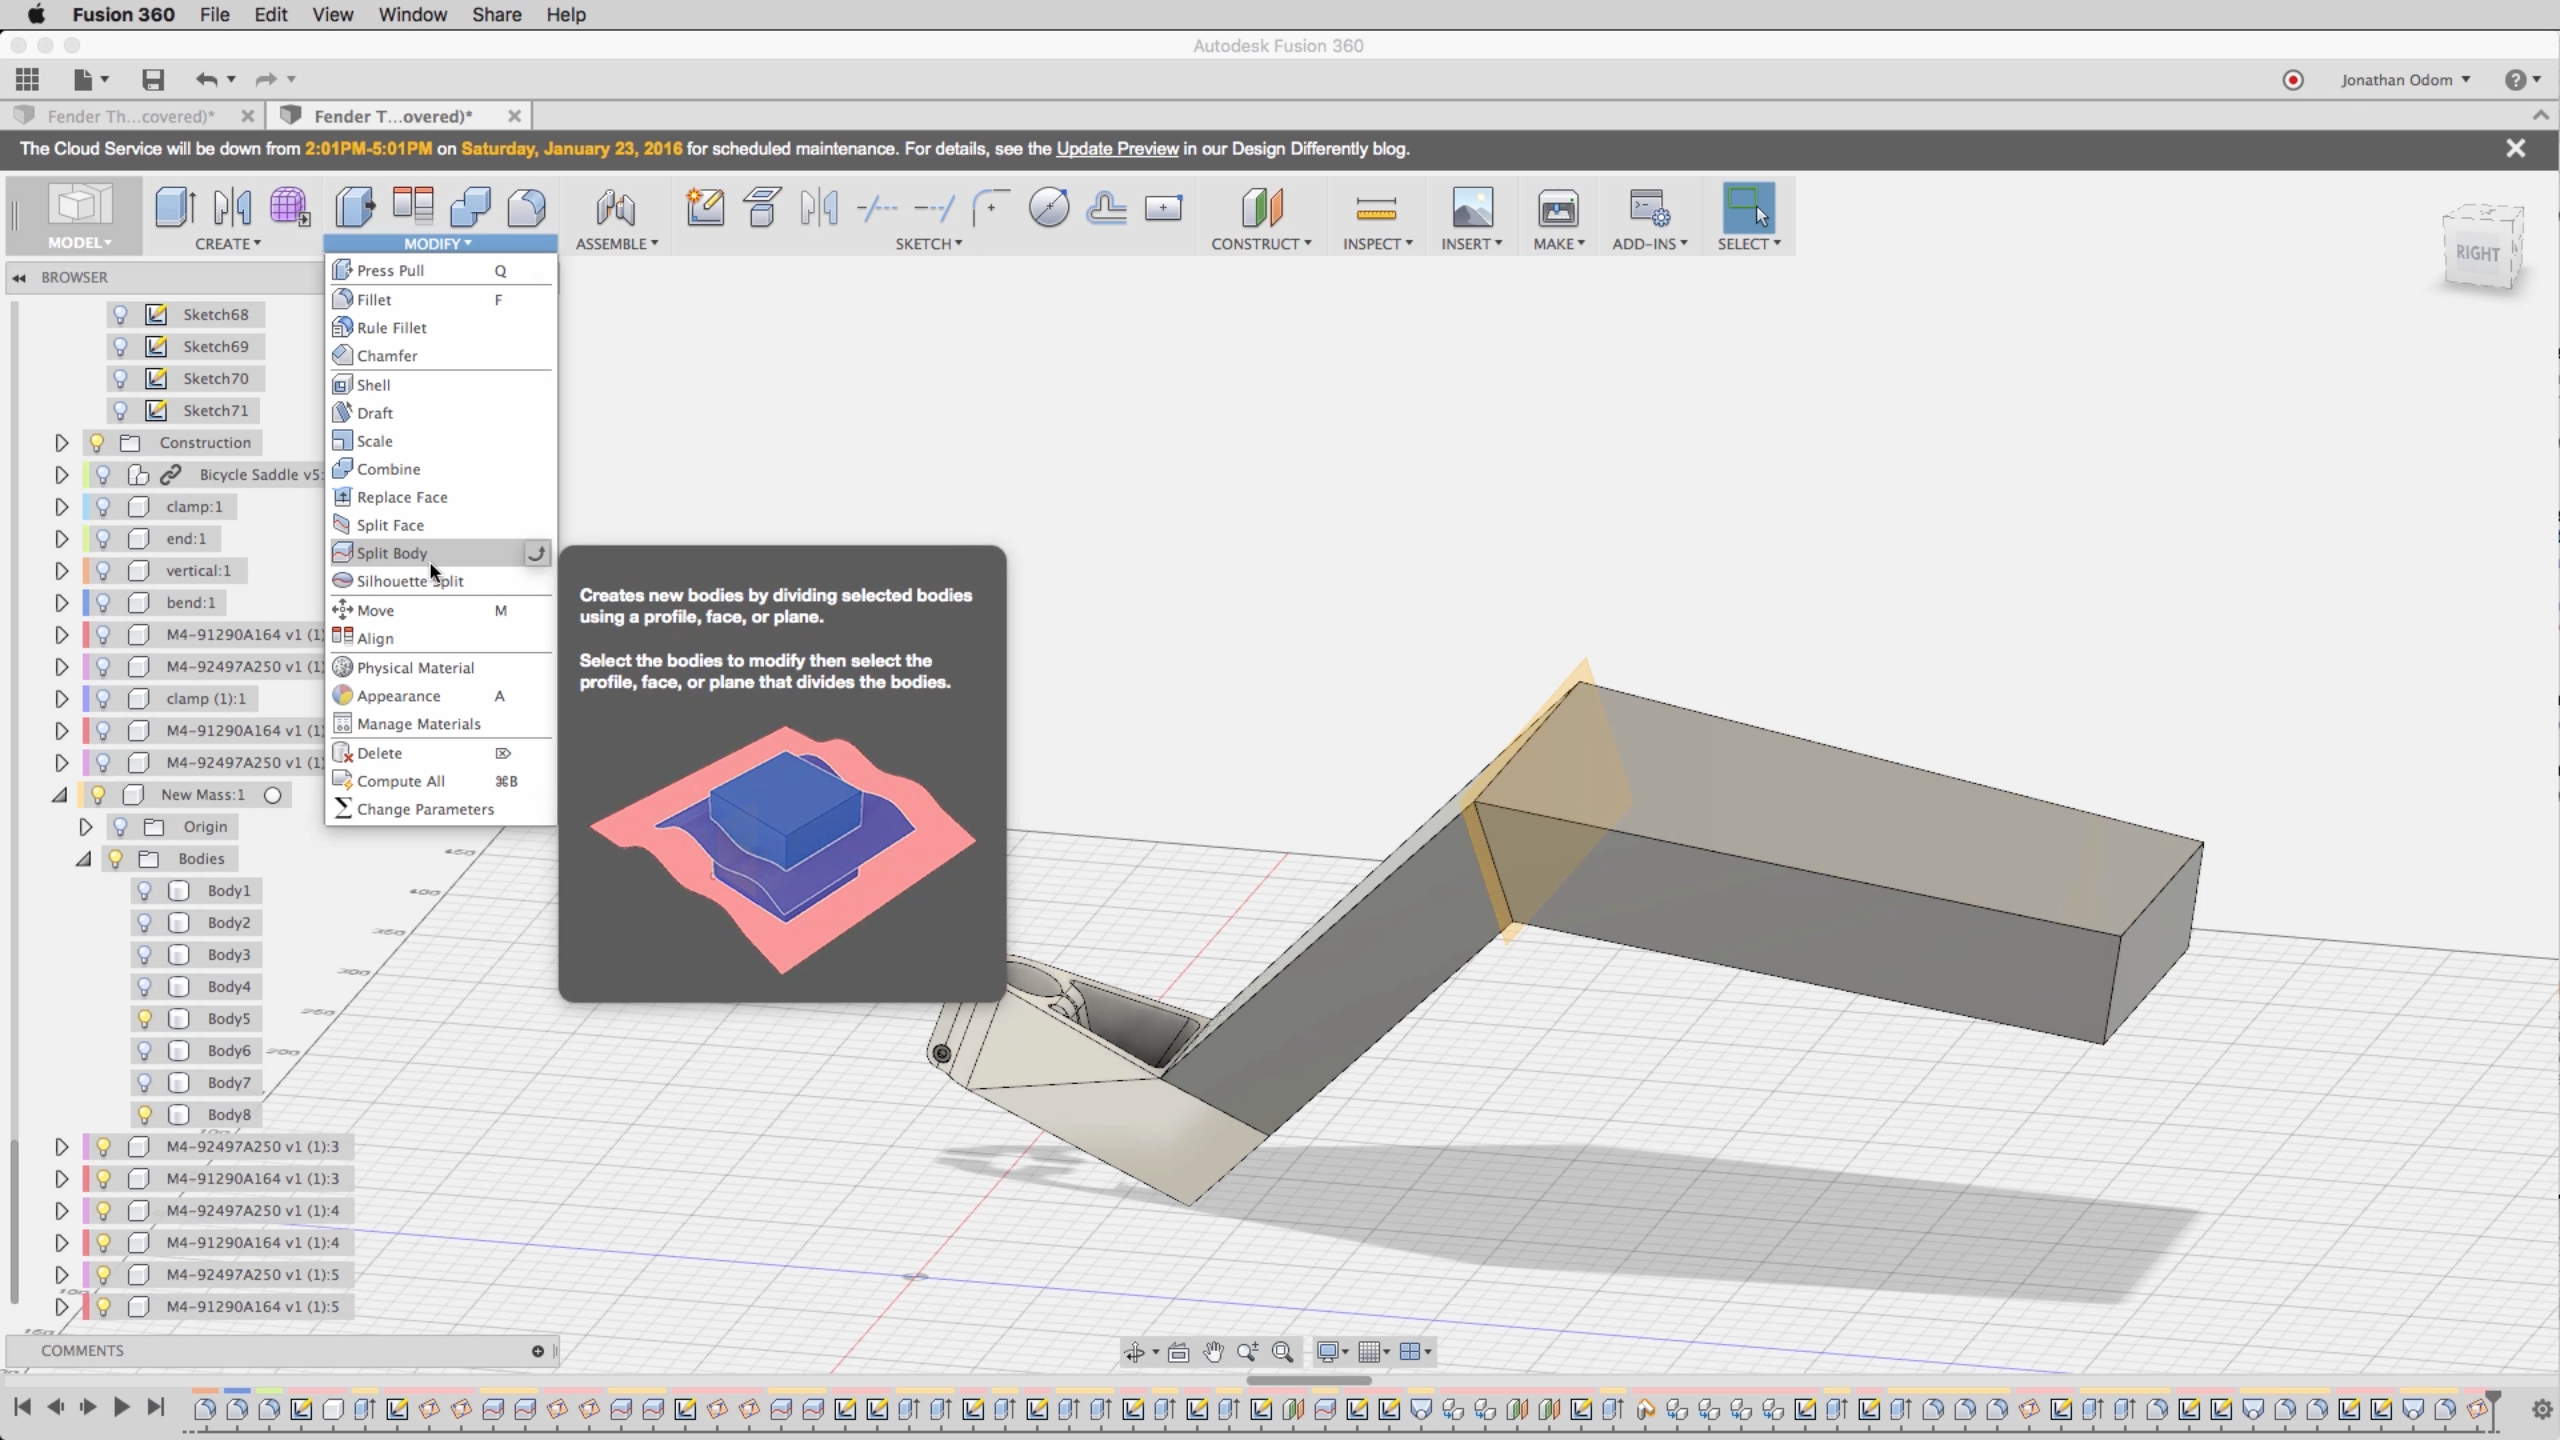Select the ViewCube RIGHT face
Screen dimensions: 2560x1440
click(x=2477, y=253)
